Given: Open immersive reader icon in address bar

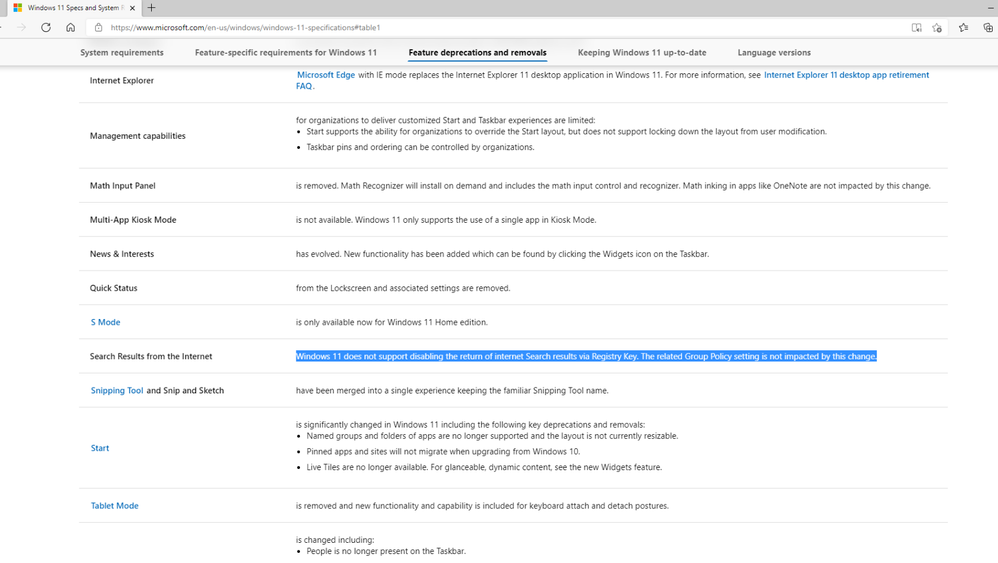Looking at the screenshot, I should [x=917, y=27].
